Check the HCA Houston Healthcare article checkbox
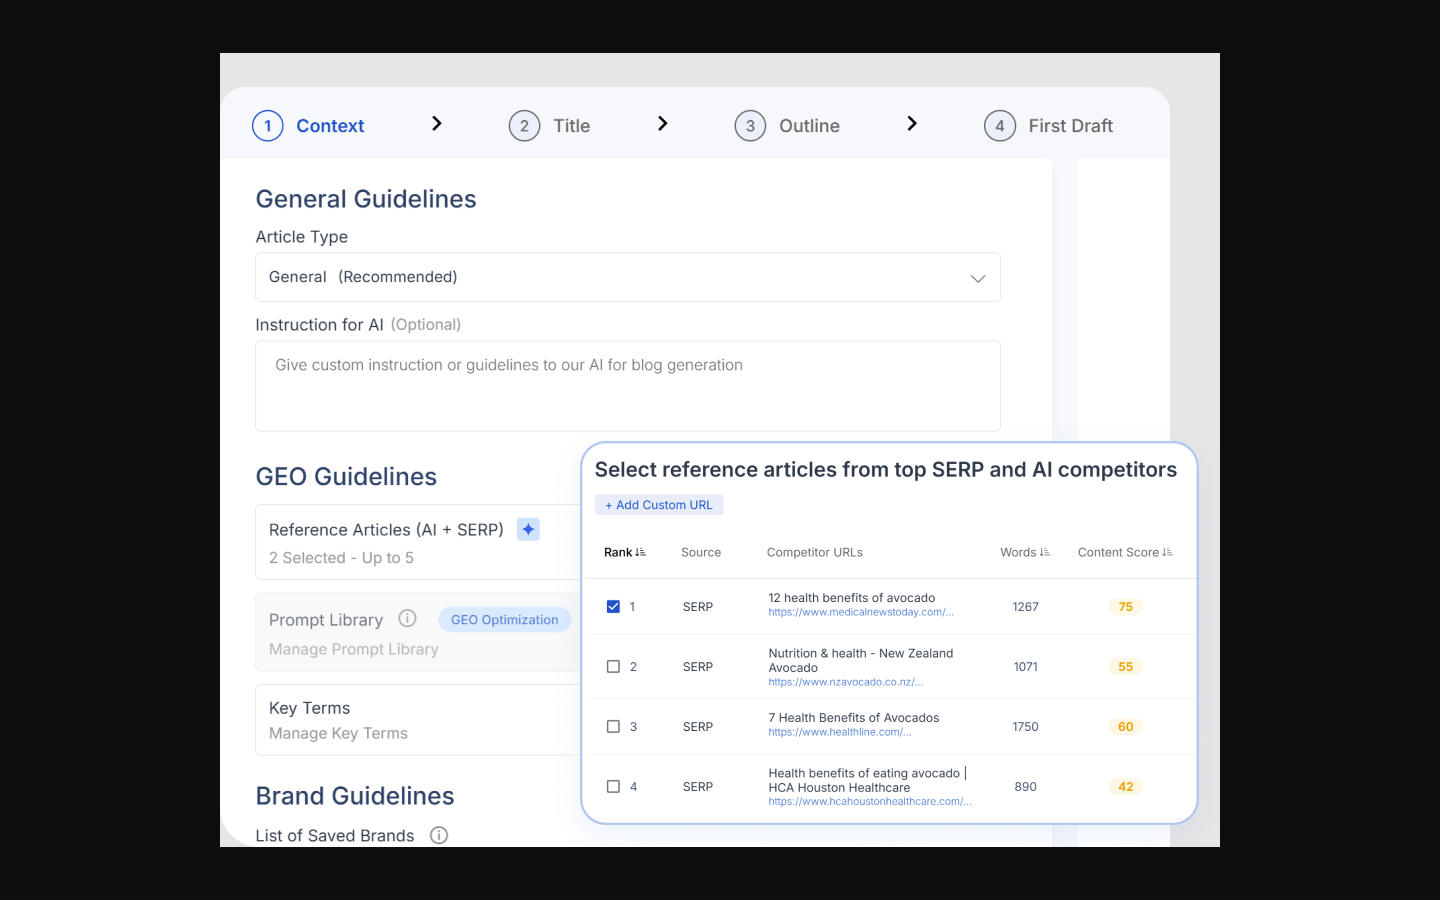The image size is (1440, 900). tap(613, 787)
